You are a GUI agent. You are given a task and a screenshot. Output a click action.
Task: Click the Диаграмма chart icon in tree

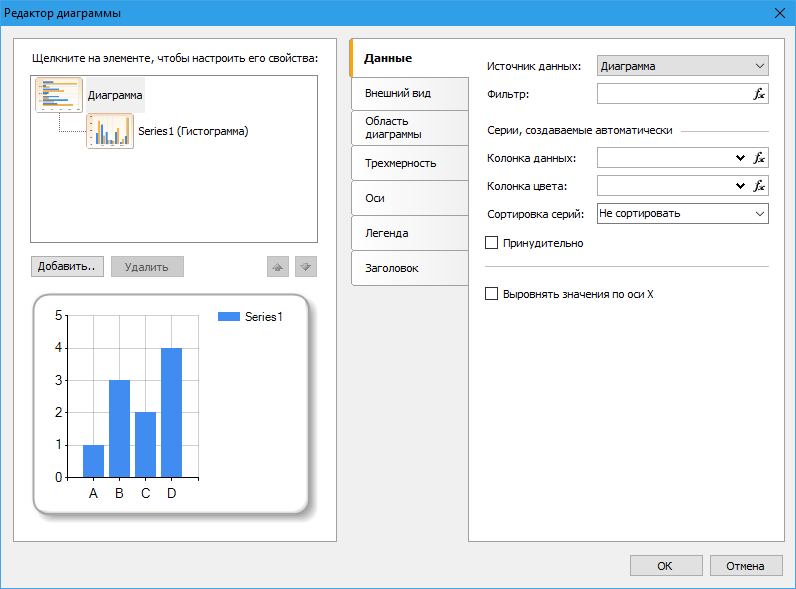pos(59,95)
